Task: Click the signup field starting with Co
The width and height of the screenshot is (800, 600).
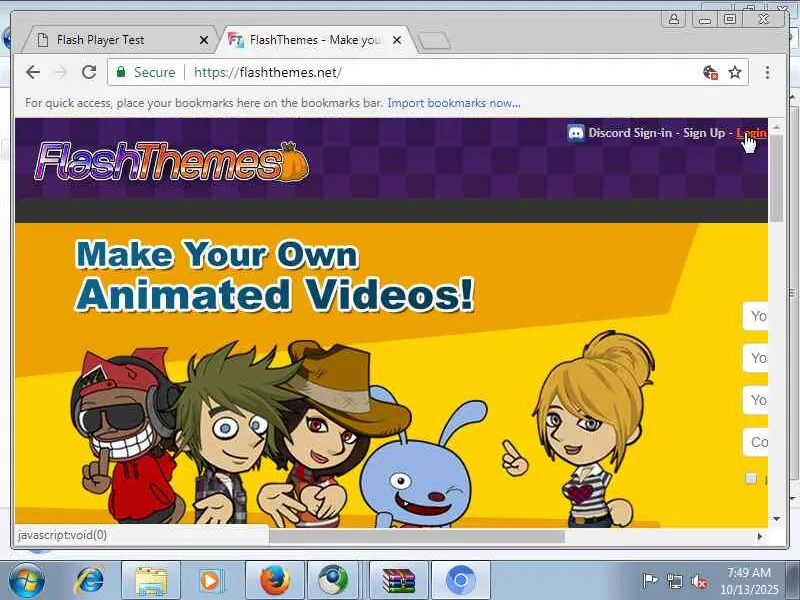Action: [755, 442]
